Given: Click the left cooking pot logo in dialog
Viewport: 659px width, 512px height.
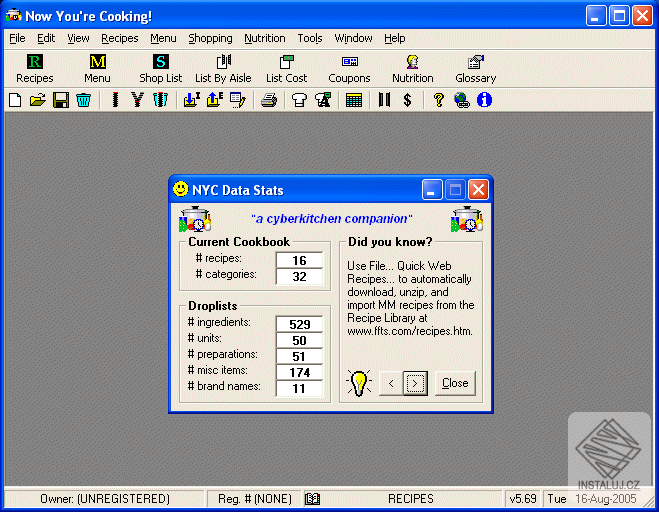Looking at the screenshot, I should click(195, 219).
